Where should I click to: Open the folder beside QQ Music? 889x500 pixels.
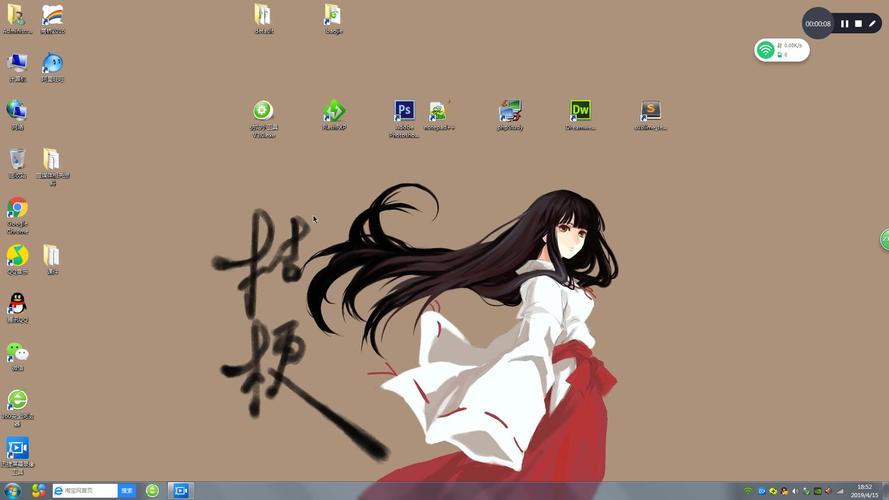coord(52,259)
